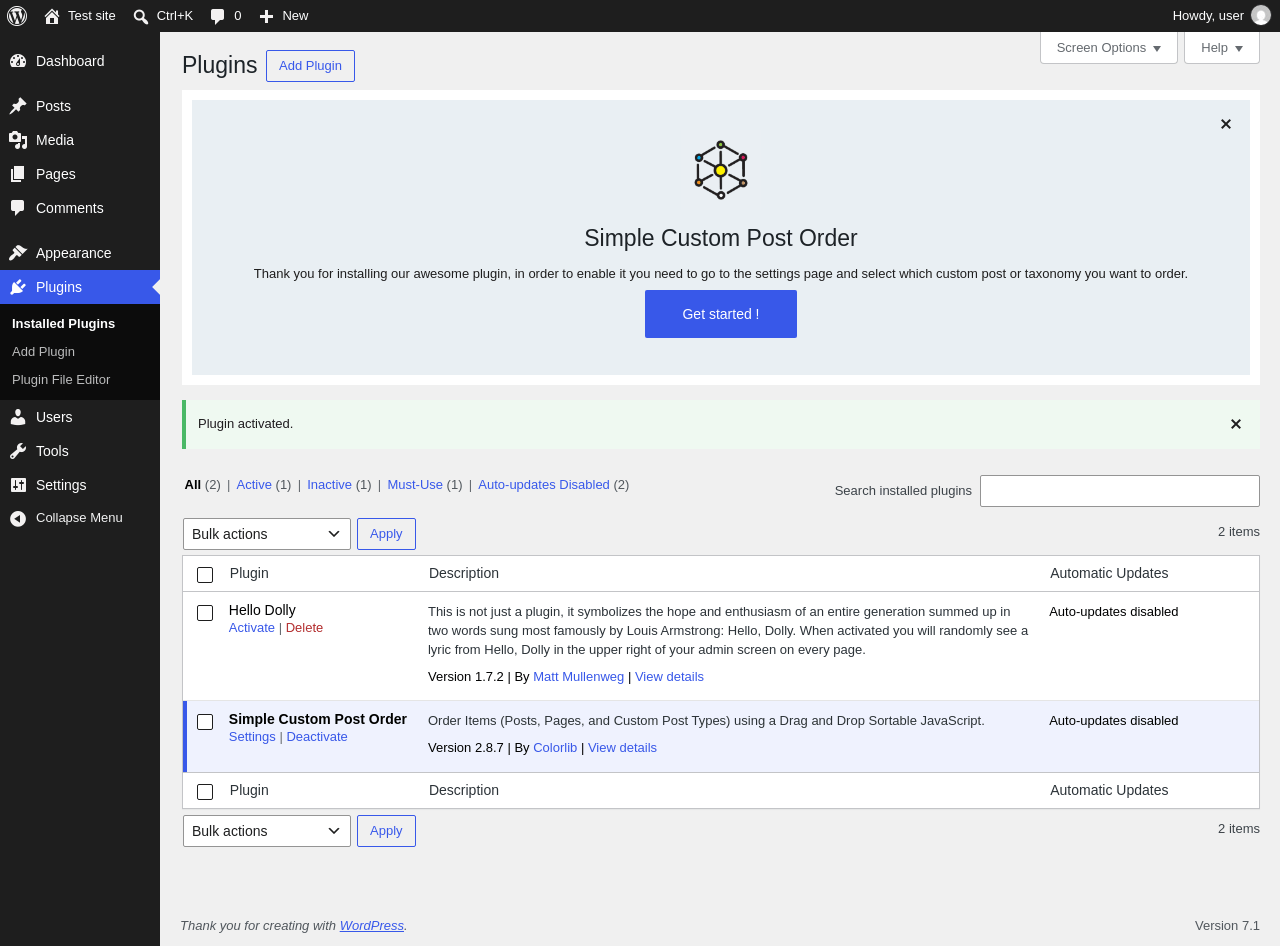Open the Colorlib author link
Viewport: 1280px width, 946px height.
click(x=555, y=747)
